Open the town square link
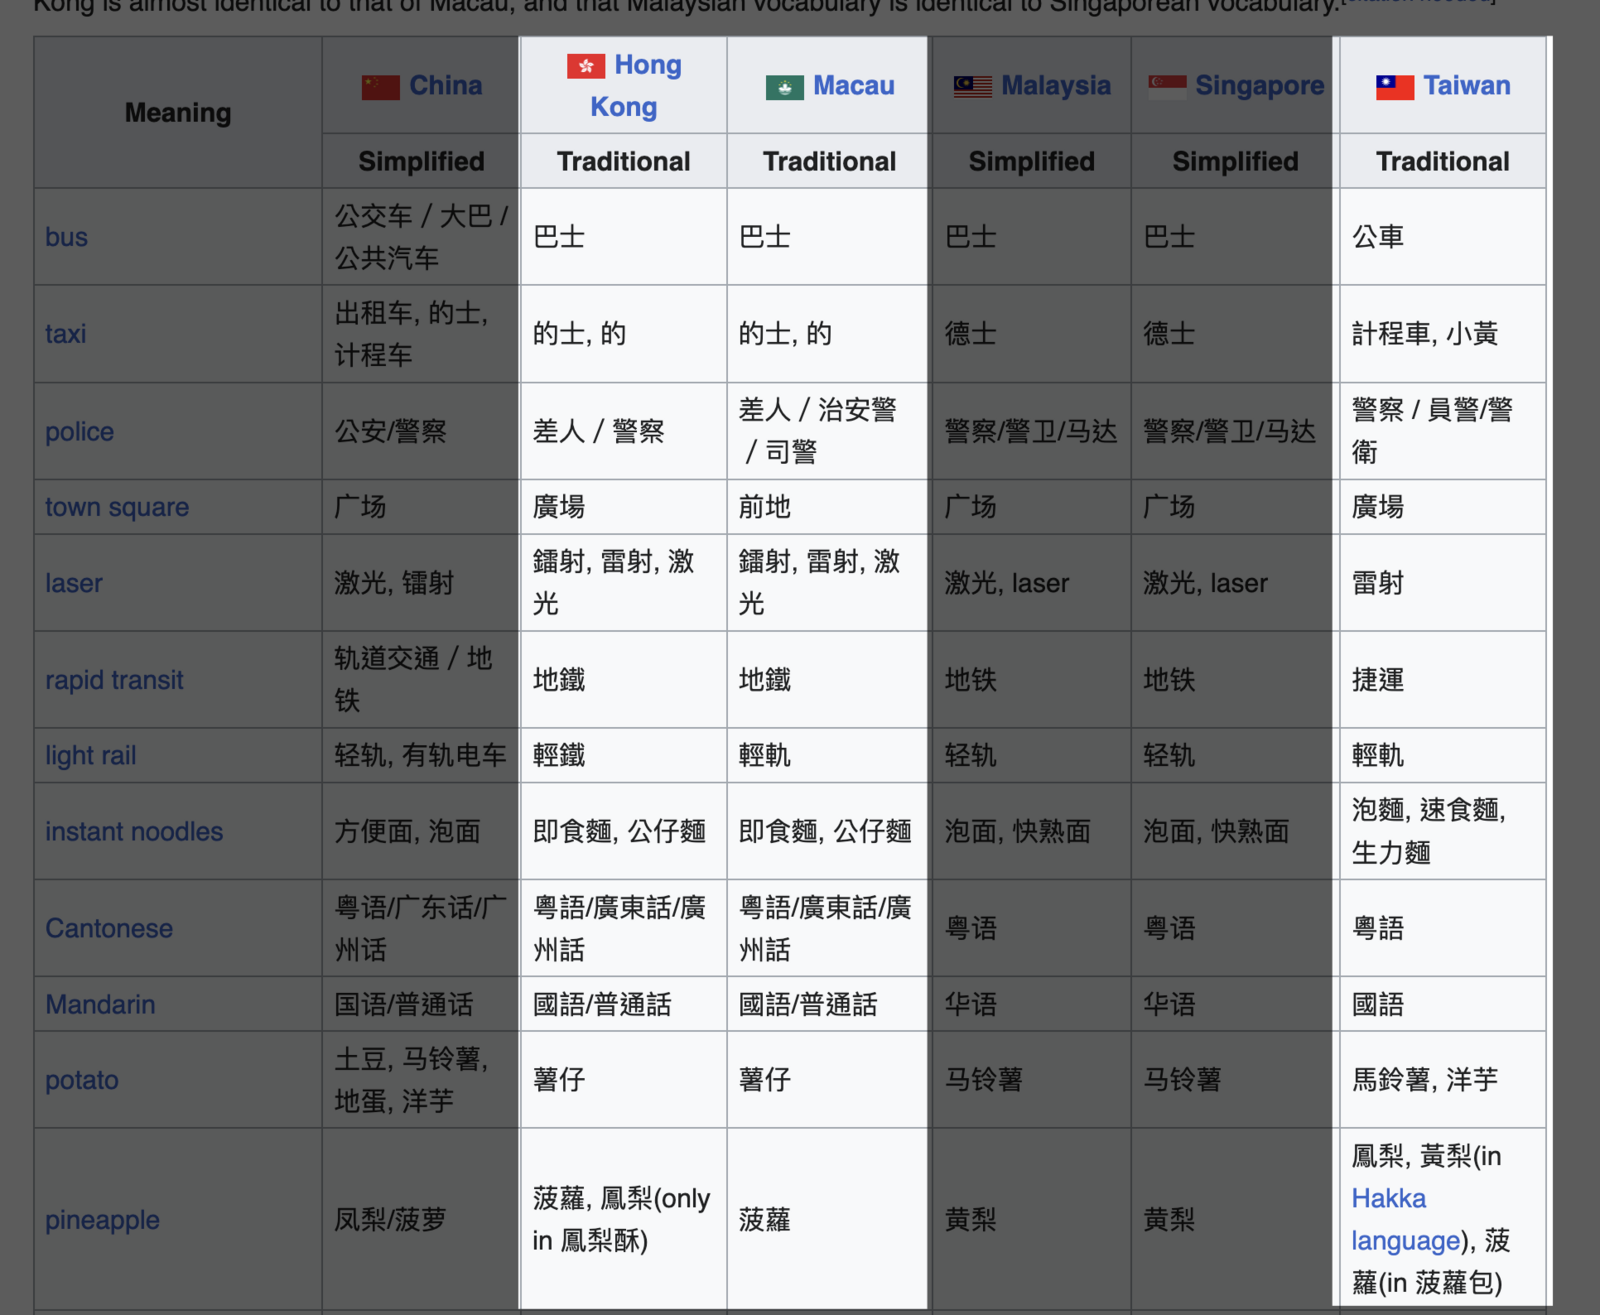 [x=117, y=507]
